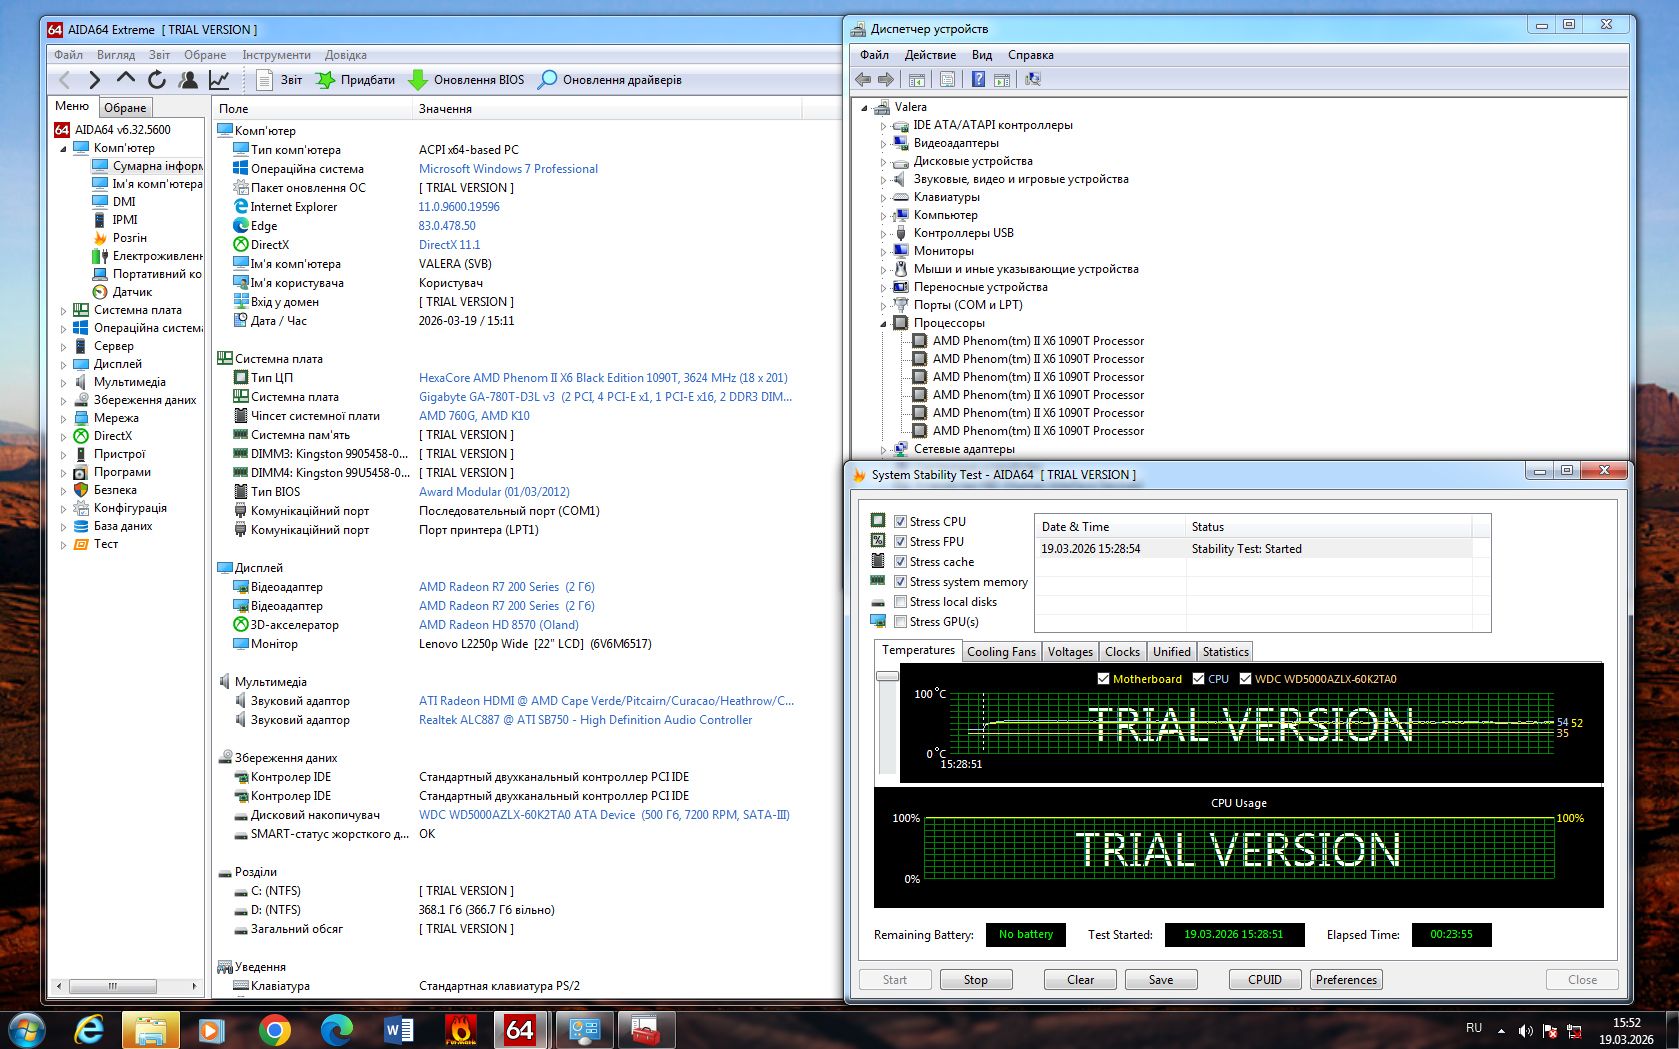Click the AIDA64 refresh icon
Screen dimensions: 1679x1049
pos(157,80)
